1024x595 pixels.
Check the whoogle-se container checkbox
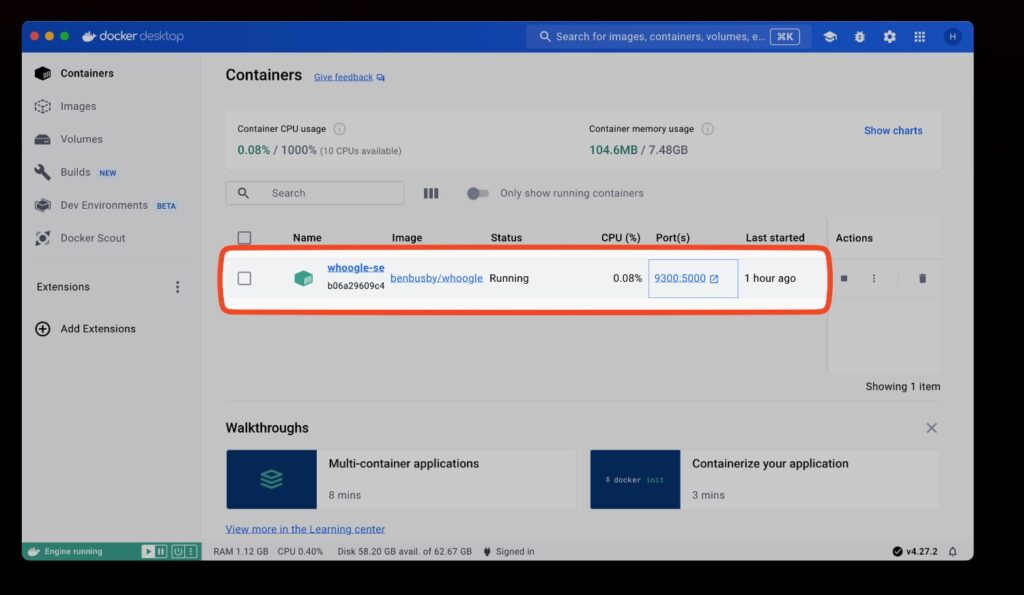[x=245, y=278]
